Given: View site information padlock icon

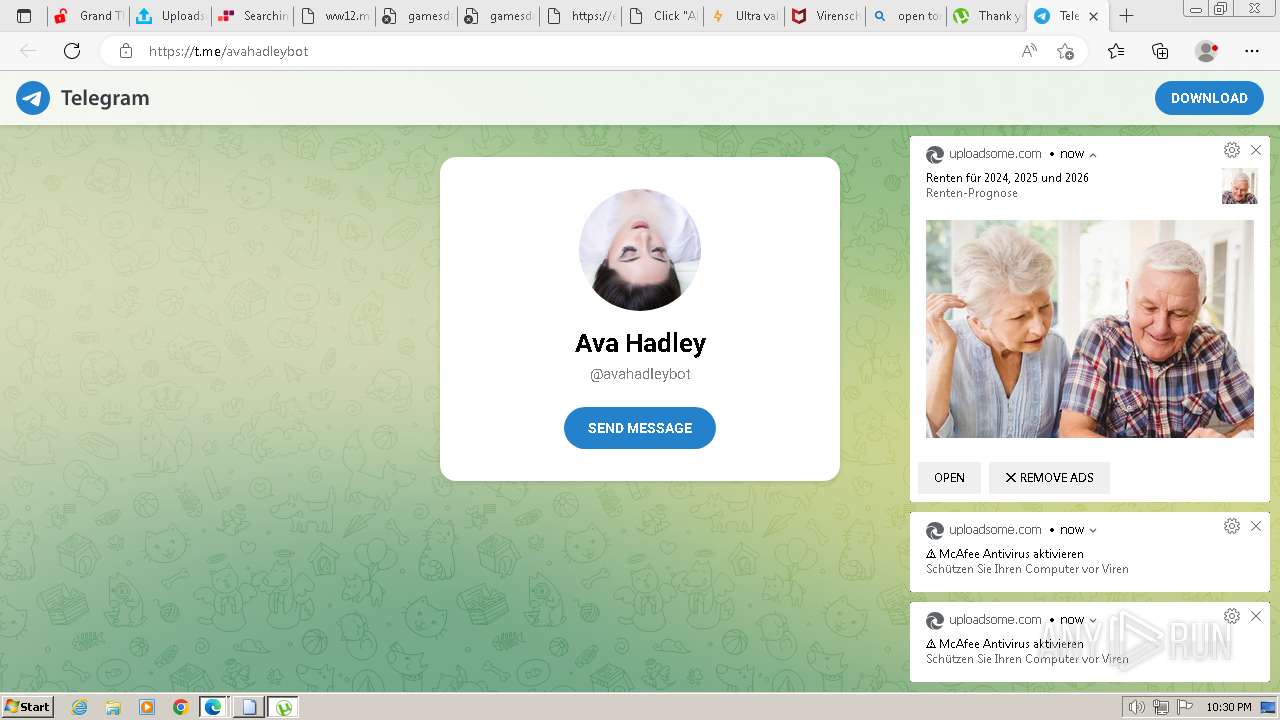Looking at the screenshot, I should (126, 51).
